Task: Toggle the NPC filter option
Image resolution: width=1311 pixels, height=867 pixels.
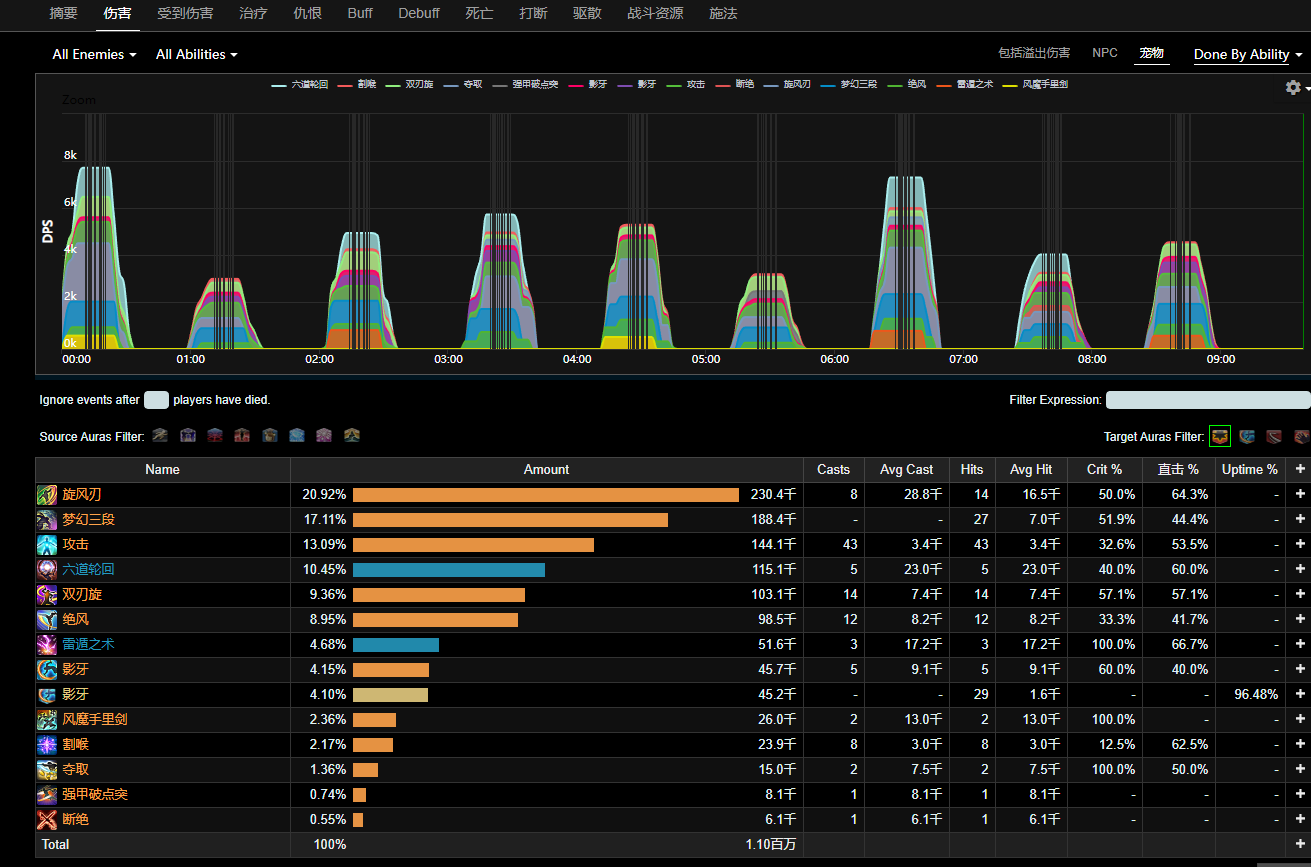Action: [1105, 53]
